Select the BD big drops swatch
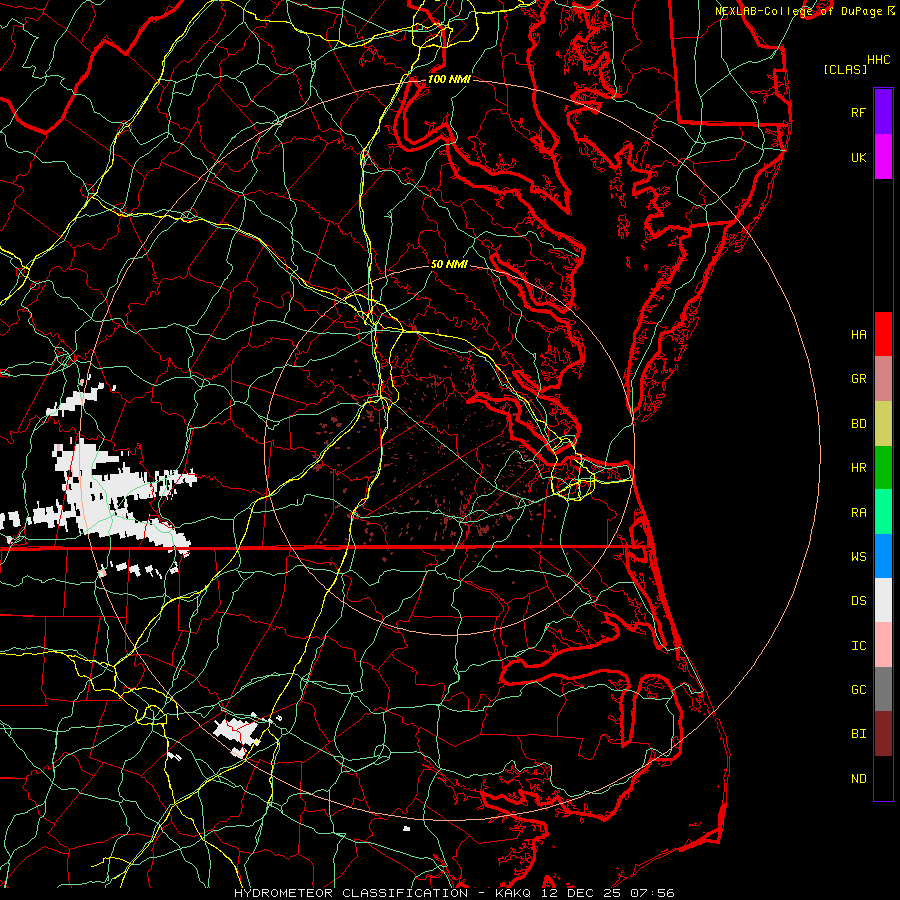Viewport: 900px width, 900px height. point(883,423)
